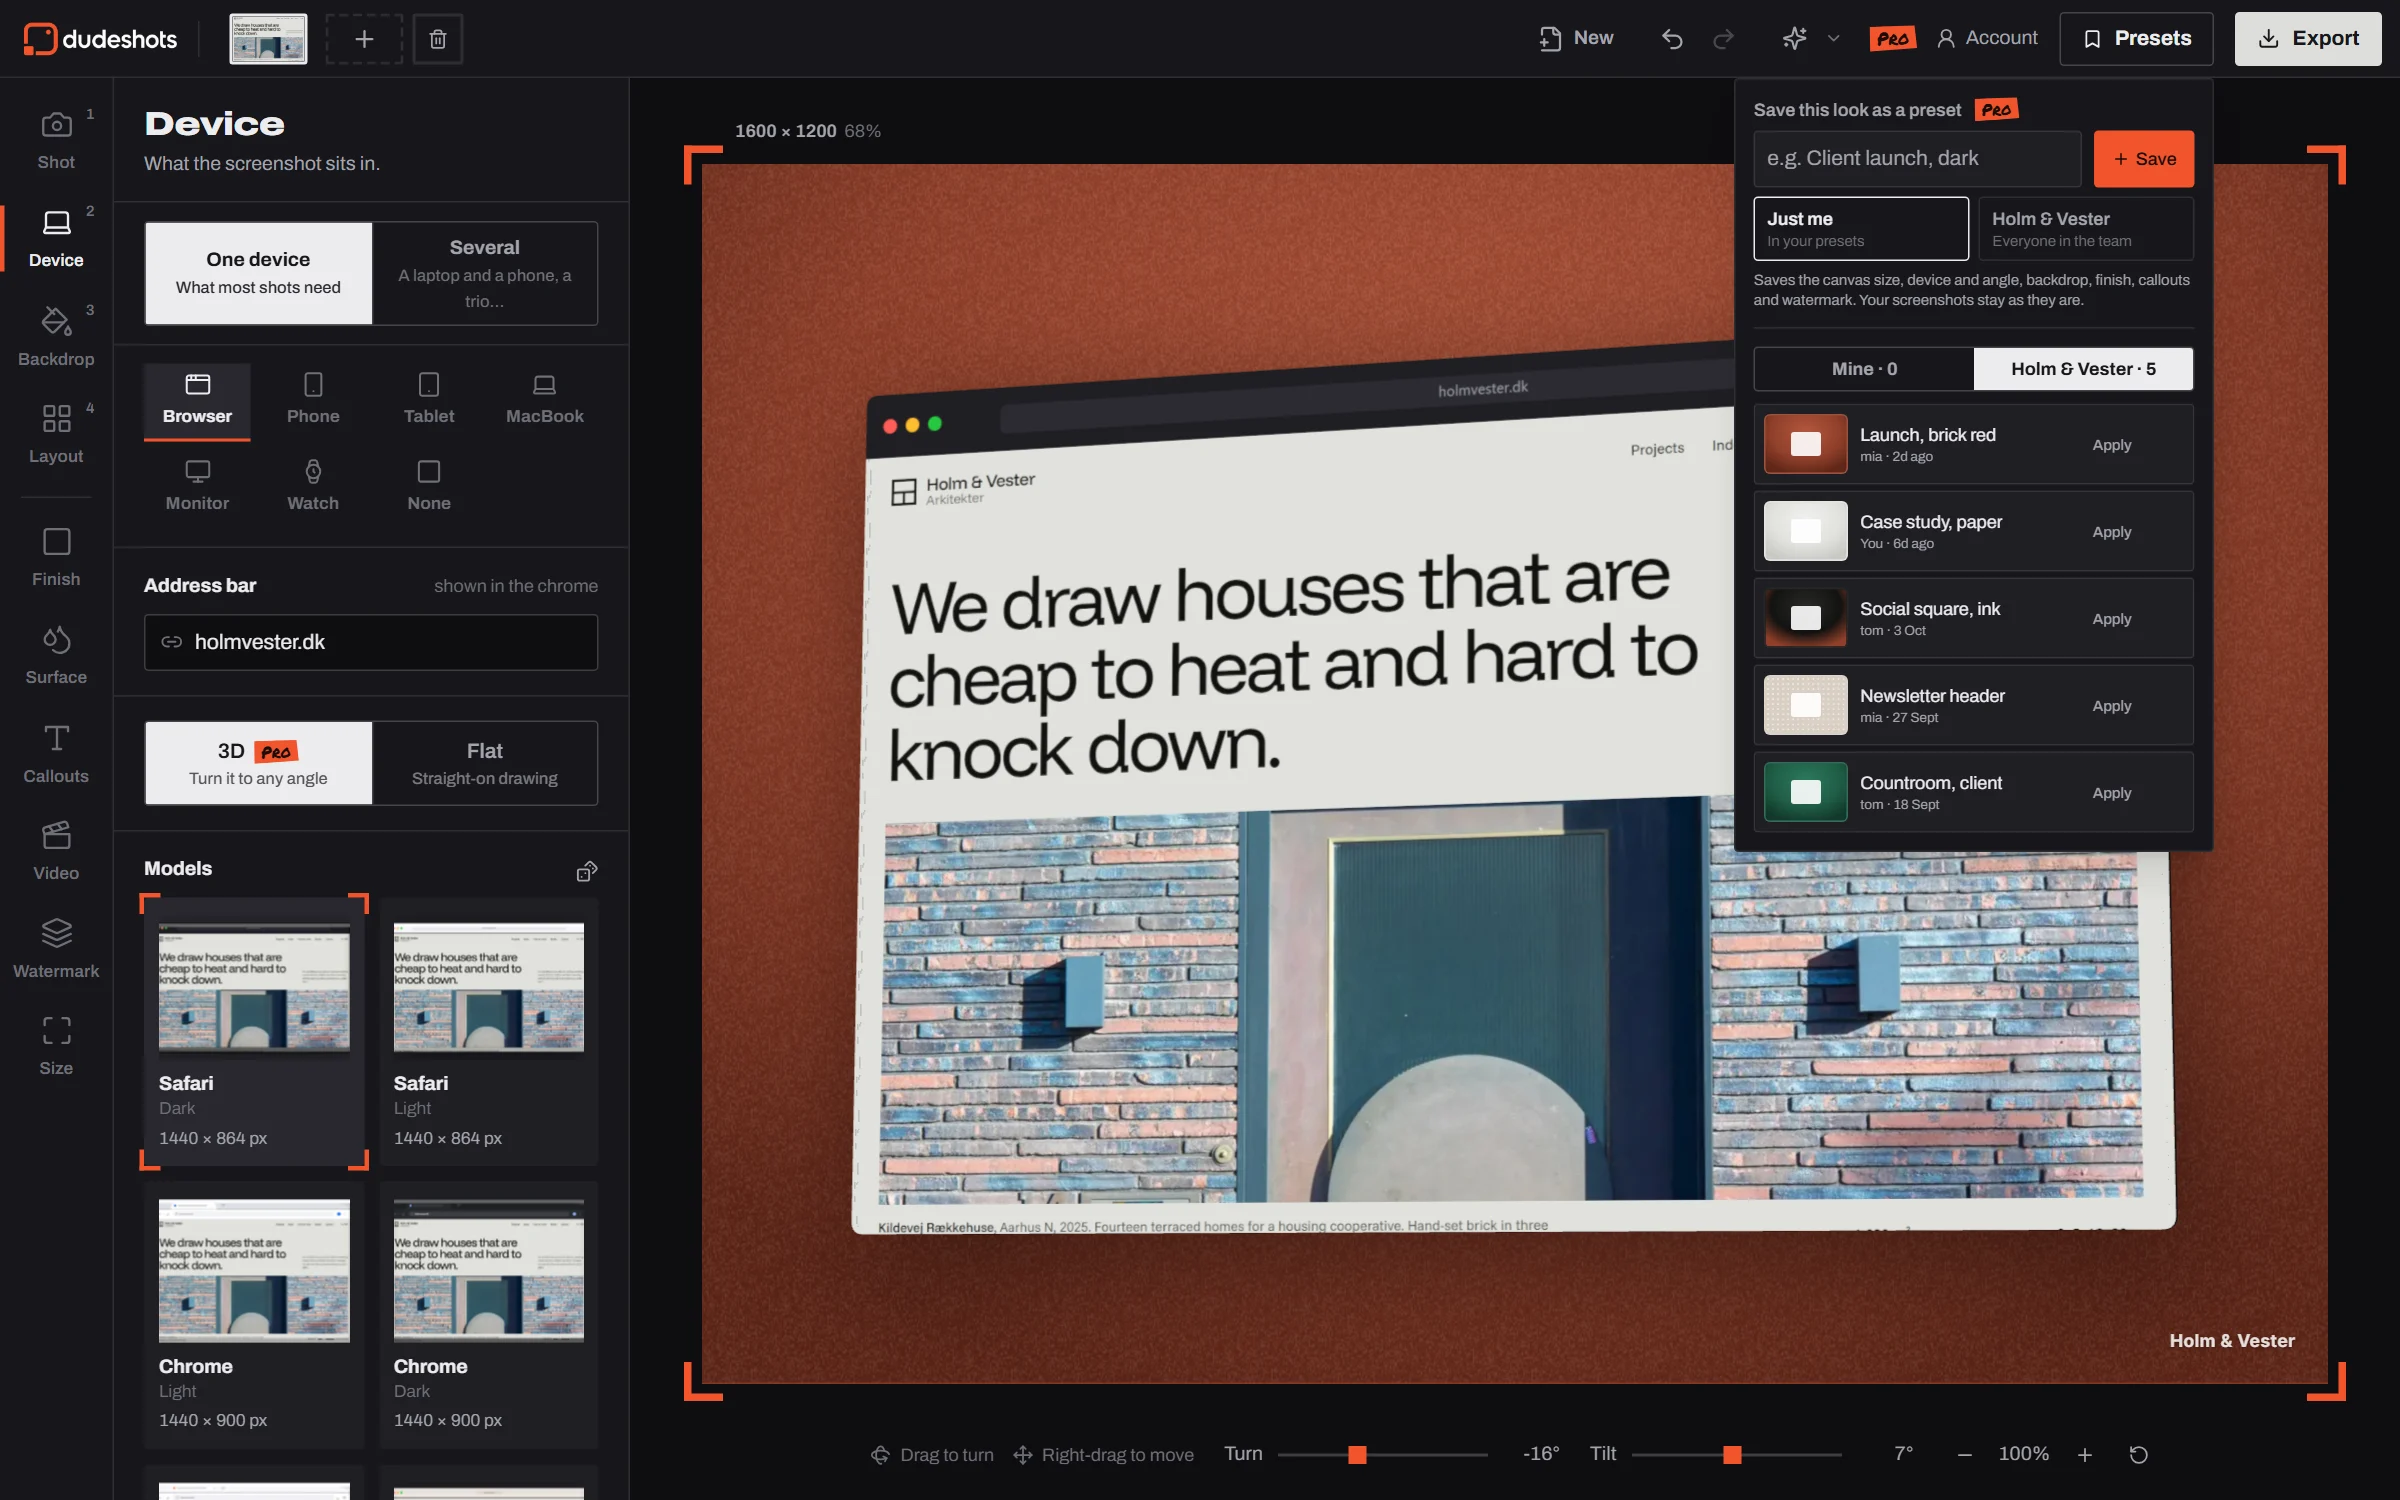This screenshot has width=2400, height=1500.
Task: Reset the 3D angle
Action: [x=2139, y=1454]
